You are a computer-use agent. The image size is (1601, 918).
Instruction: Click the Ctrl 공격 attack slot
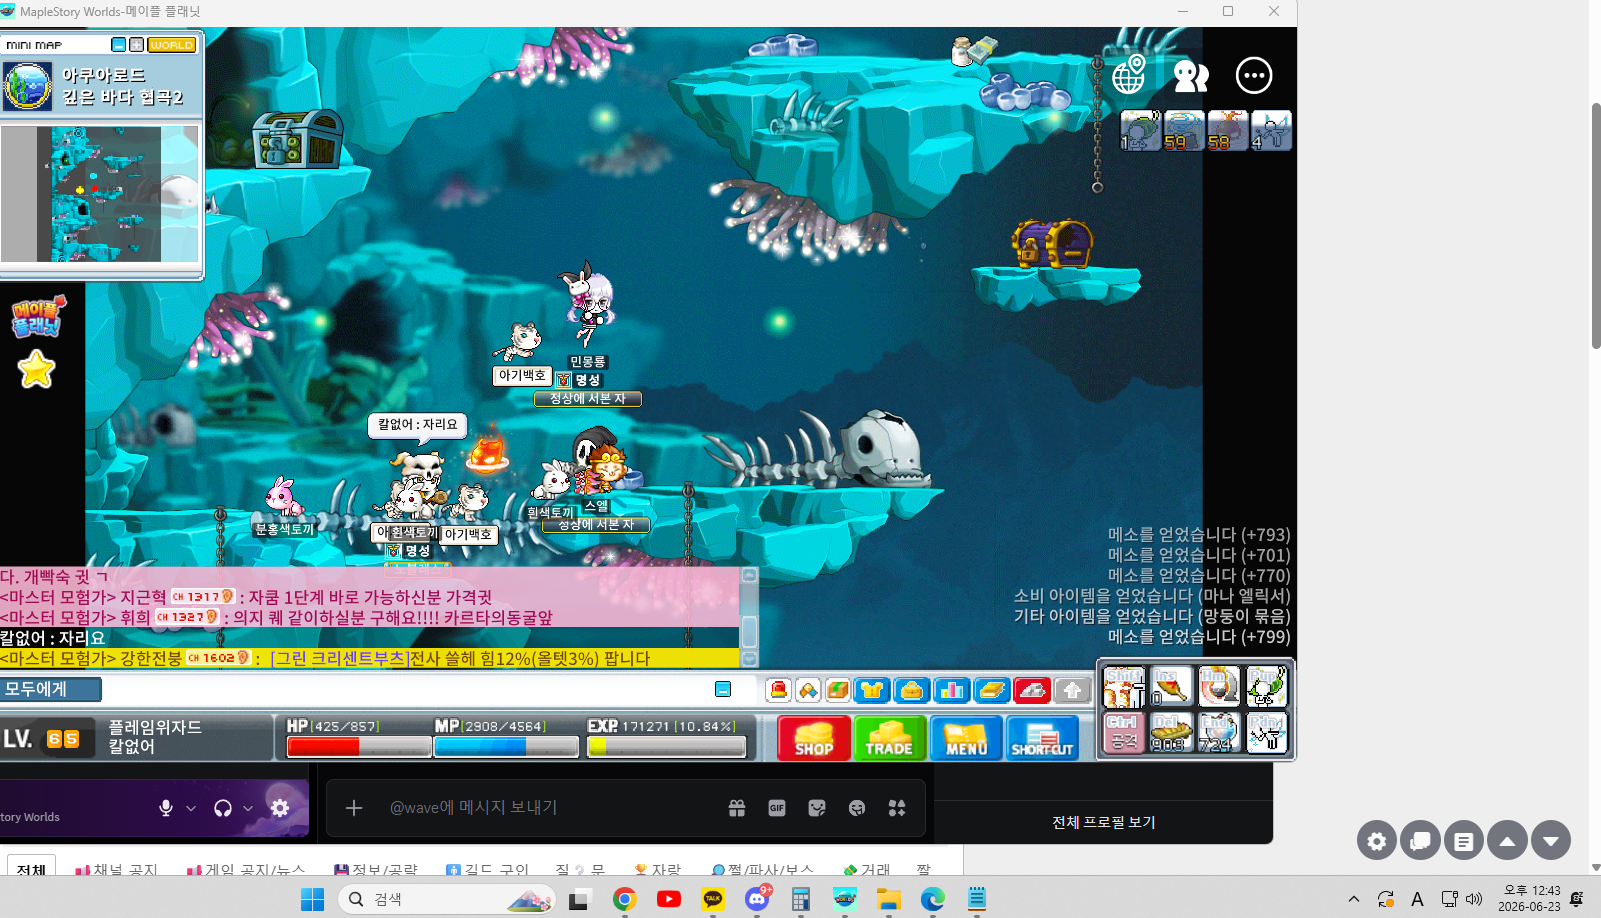click(1124, 732)
